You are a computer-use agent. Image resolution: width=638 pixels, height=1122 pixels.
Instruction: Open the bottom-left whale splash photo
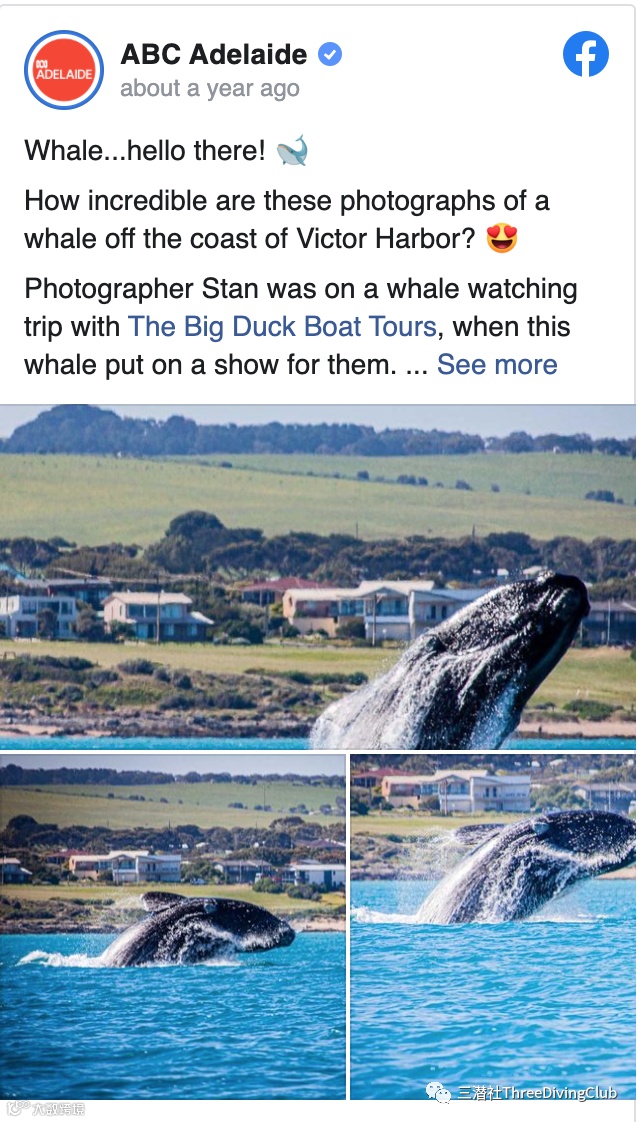pos(172,927)
